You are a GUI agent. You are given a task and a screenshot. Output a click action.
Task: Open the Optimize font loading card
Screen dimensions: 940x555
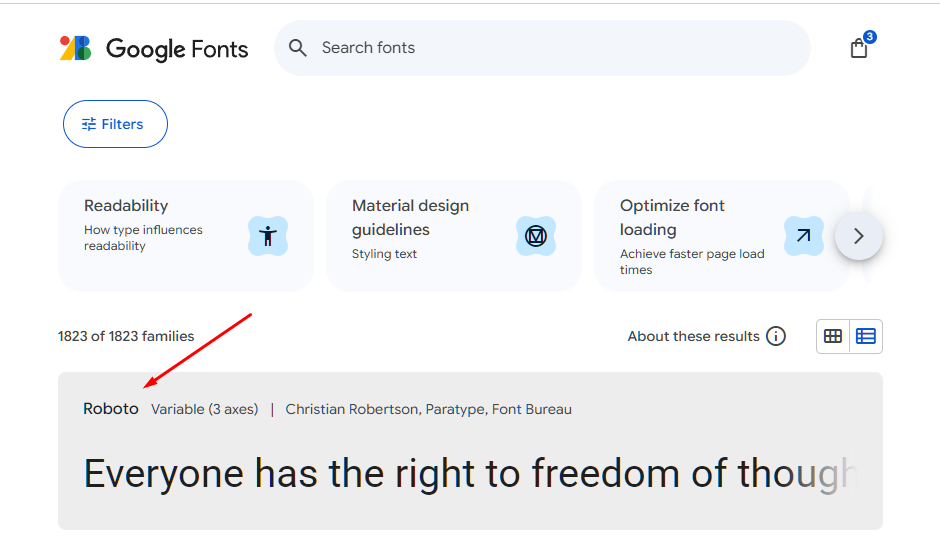point(722,236)
